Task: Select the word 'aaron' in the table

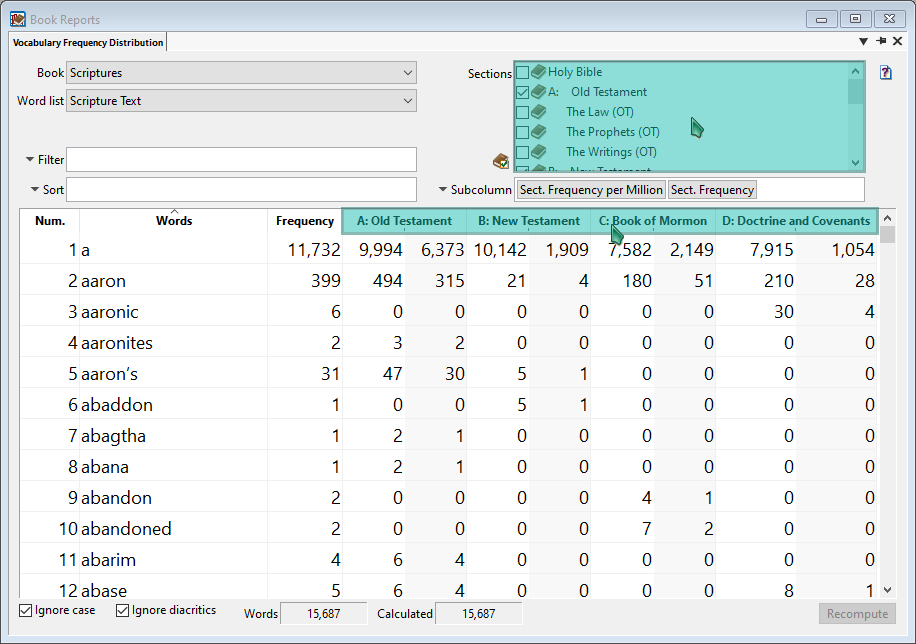Action: pyautogui.click(x=103, y=281)
